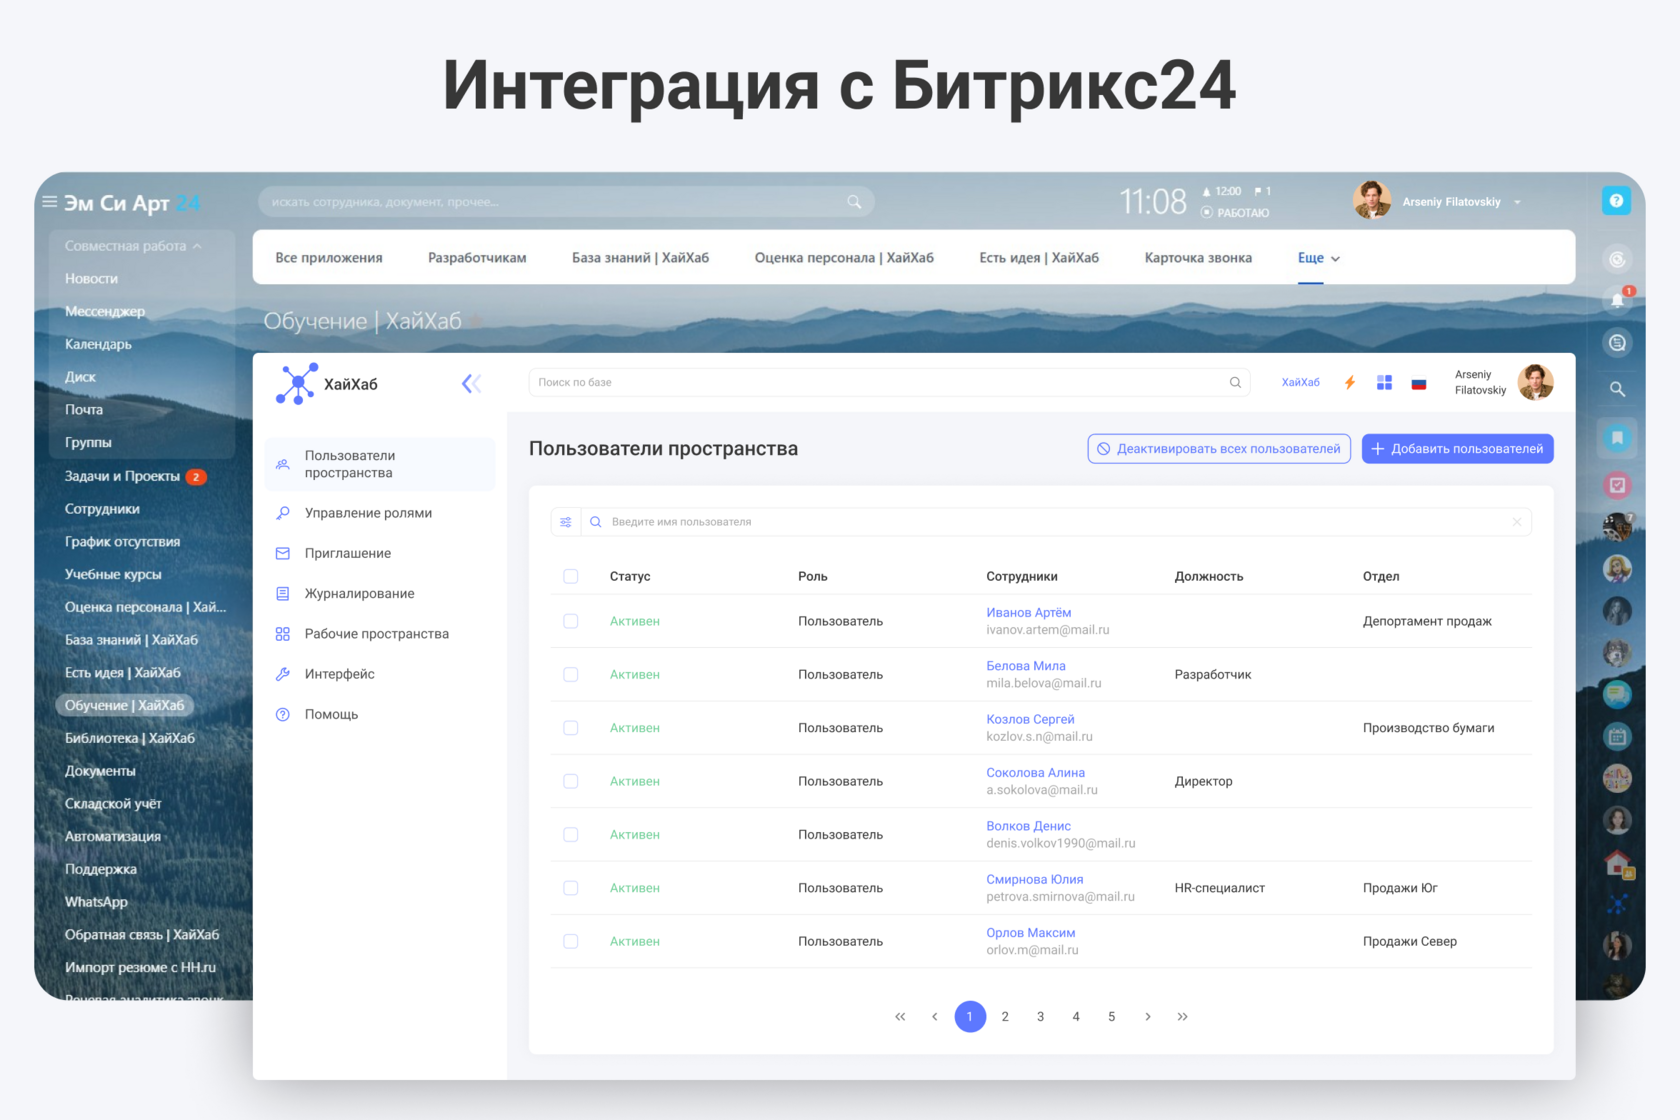Go to page 5 of users
The image size is (1680, 1120).
click(x=1112, y=1017)
